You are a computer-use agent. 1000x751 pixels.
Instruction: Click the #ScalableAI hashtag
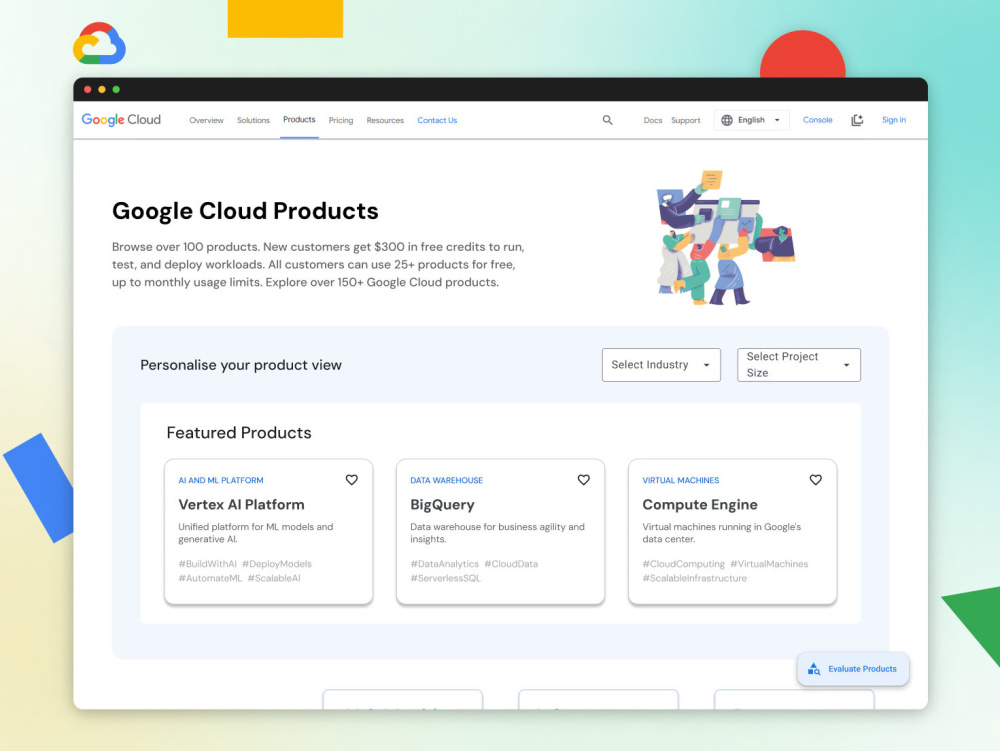(x=274, y=578)
